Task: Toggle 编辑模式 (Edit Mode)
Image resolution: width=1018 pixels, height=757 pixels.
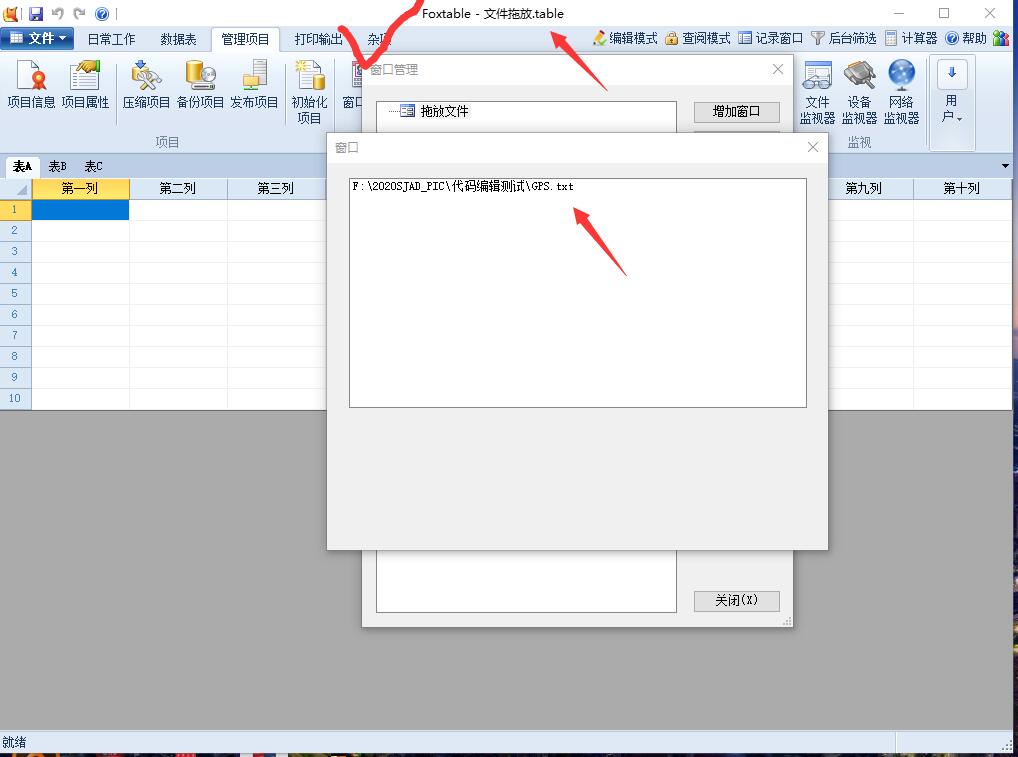Action: pyautogui.click(x=624, y=38)
